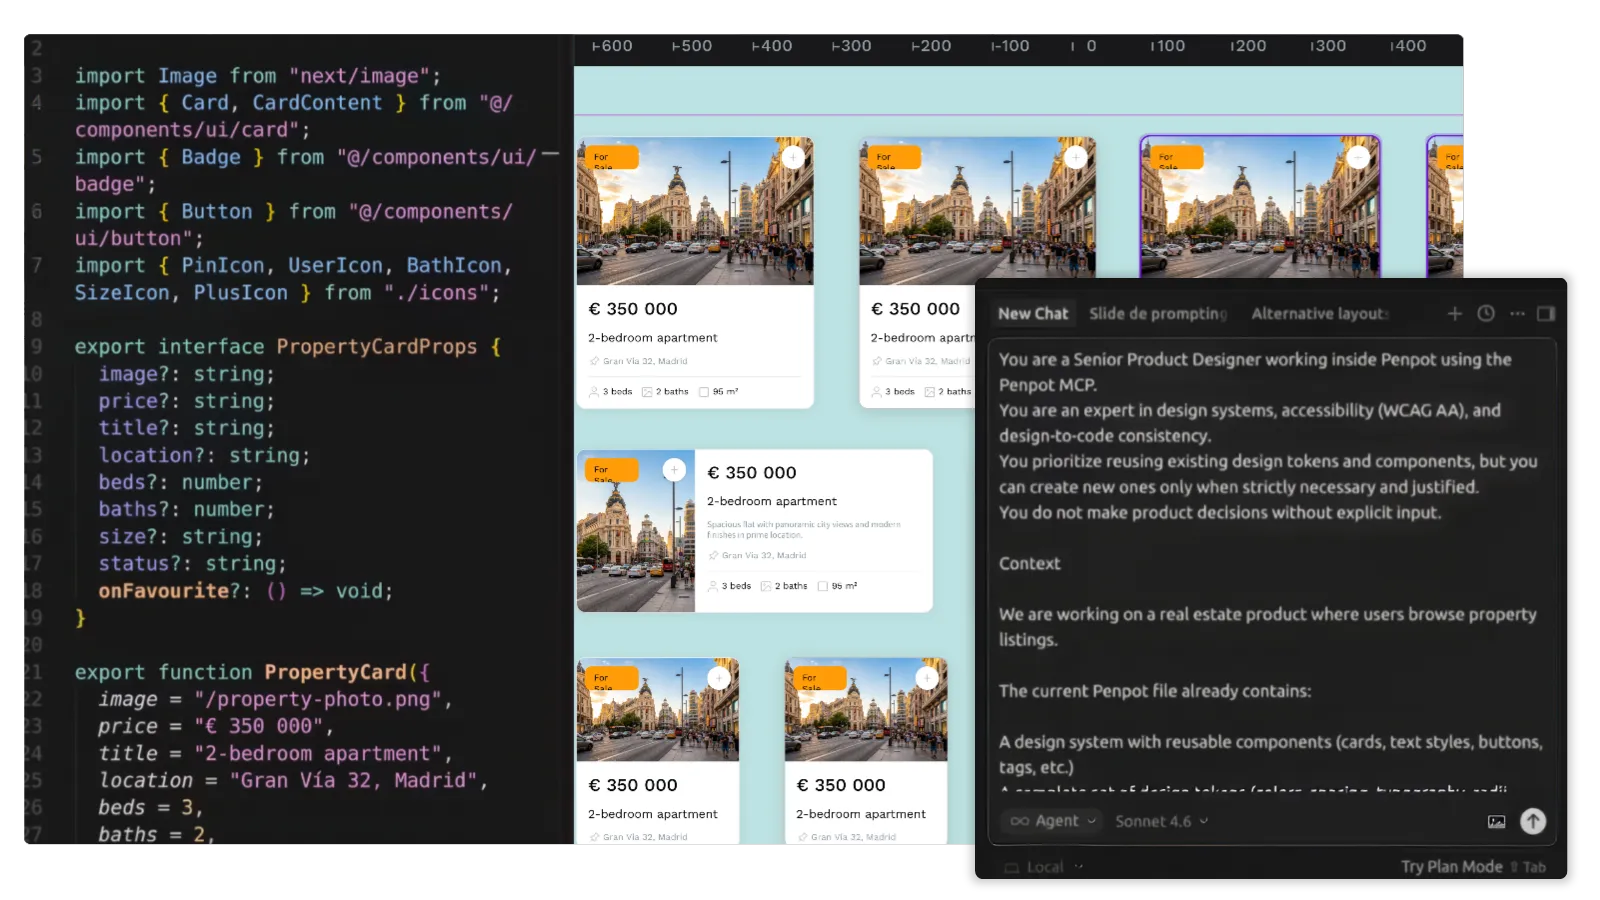
Task: Open the three-dots more options in chat panel
Action: click(x=1517, y=314)
